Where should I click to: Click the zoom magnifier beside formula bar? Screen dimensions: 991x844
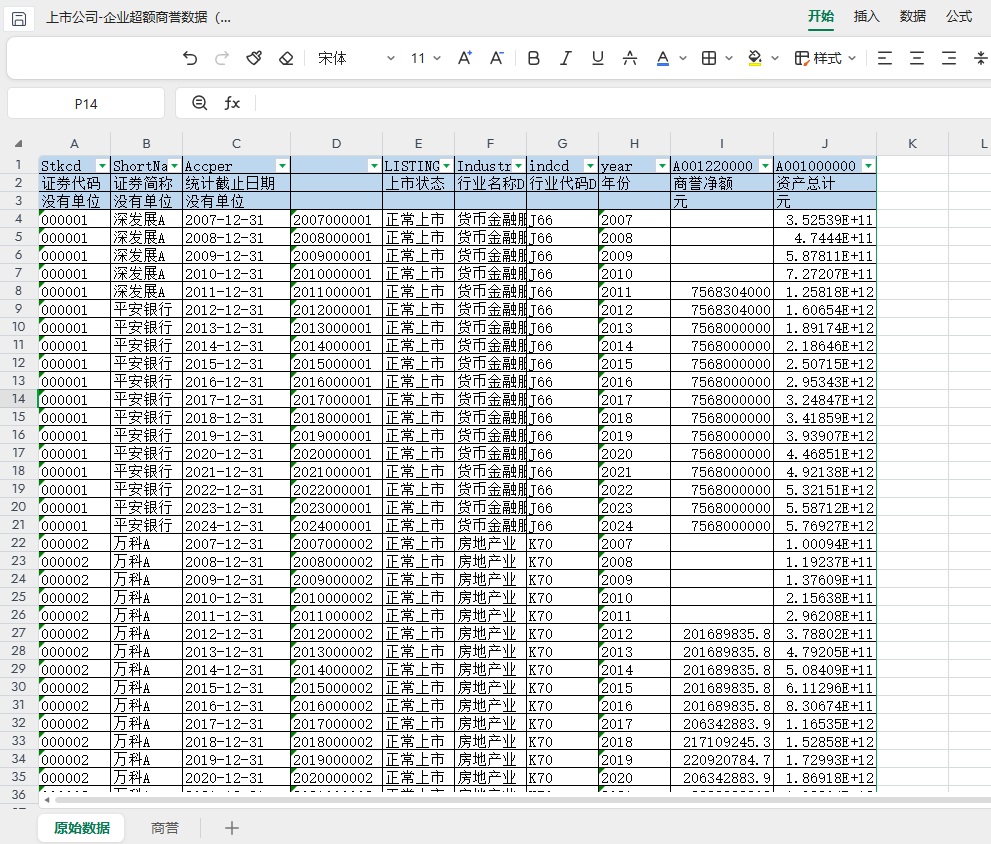(x=199, y=103)
